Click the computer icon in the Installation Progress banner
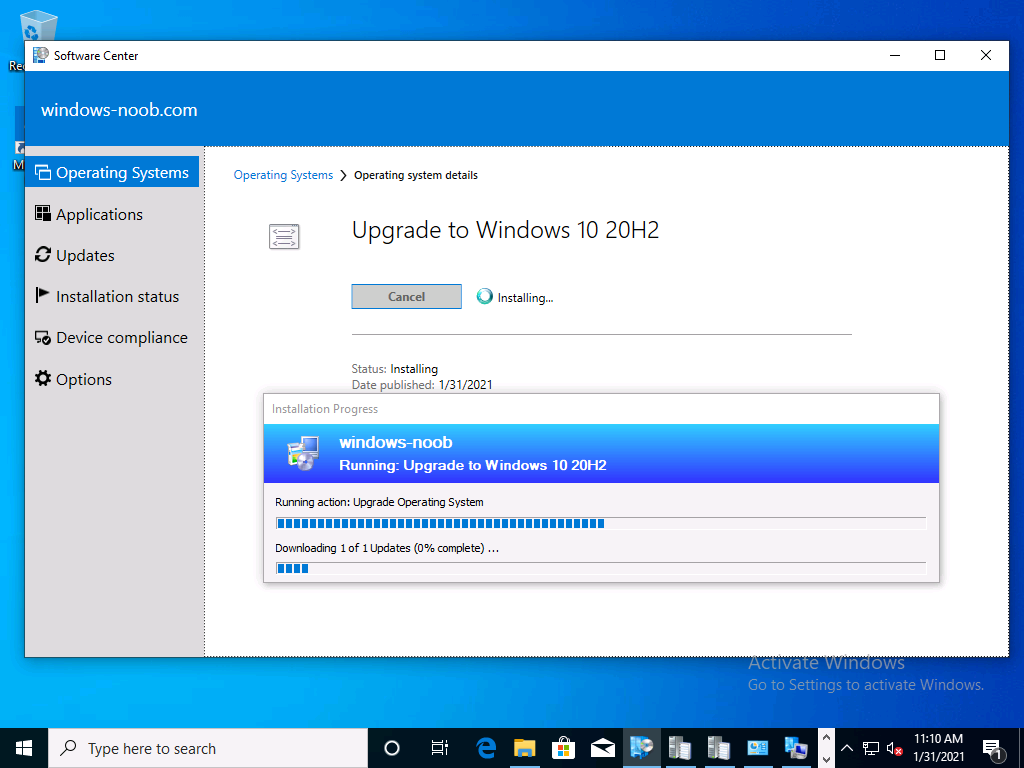This screenshot has width=1024, height=768. click(x=303, y=453)
